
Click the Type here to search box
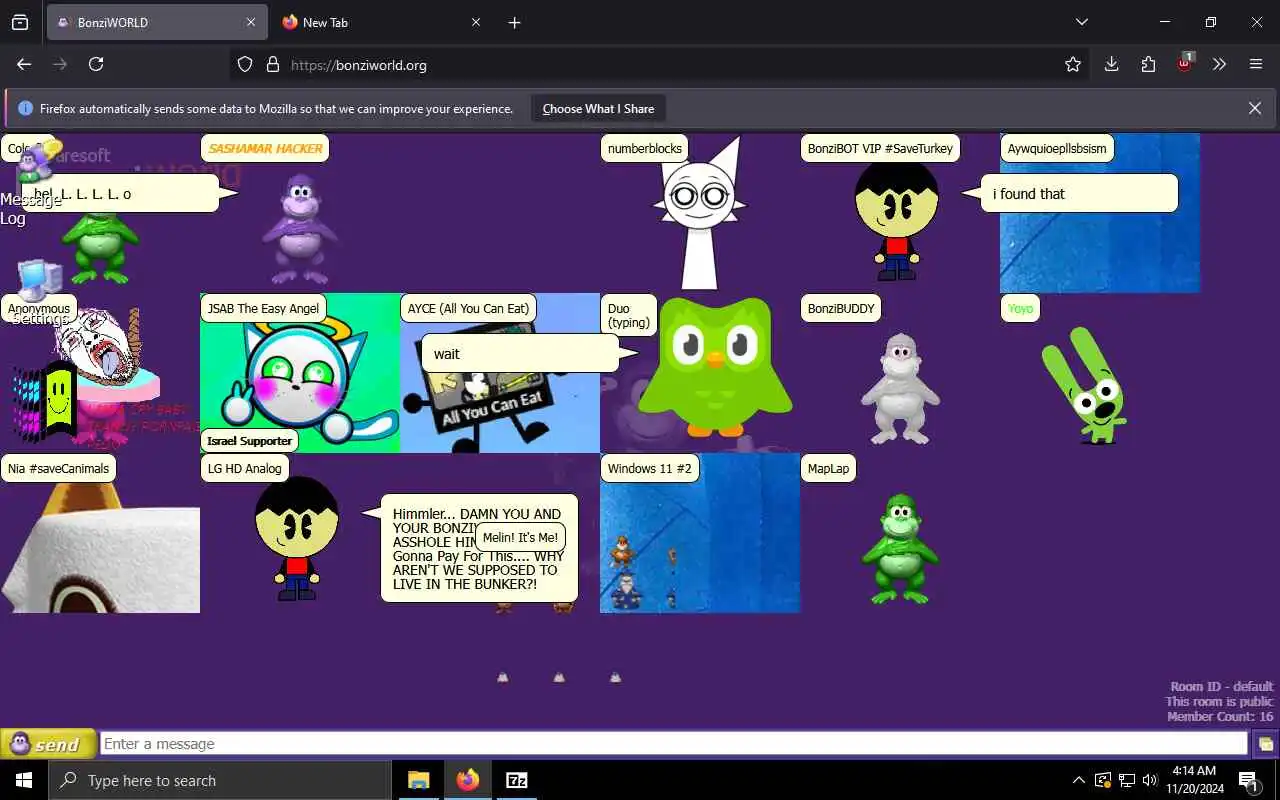coord(220,780)
